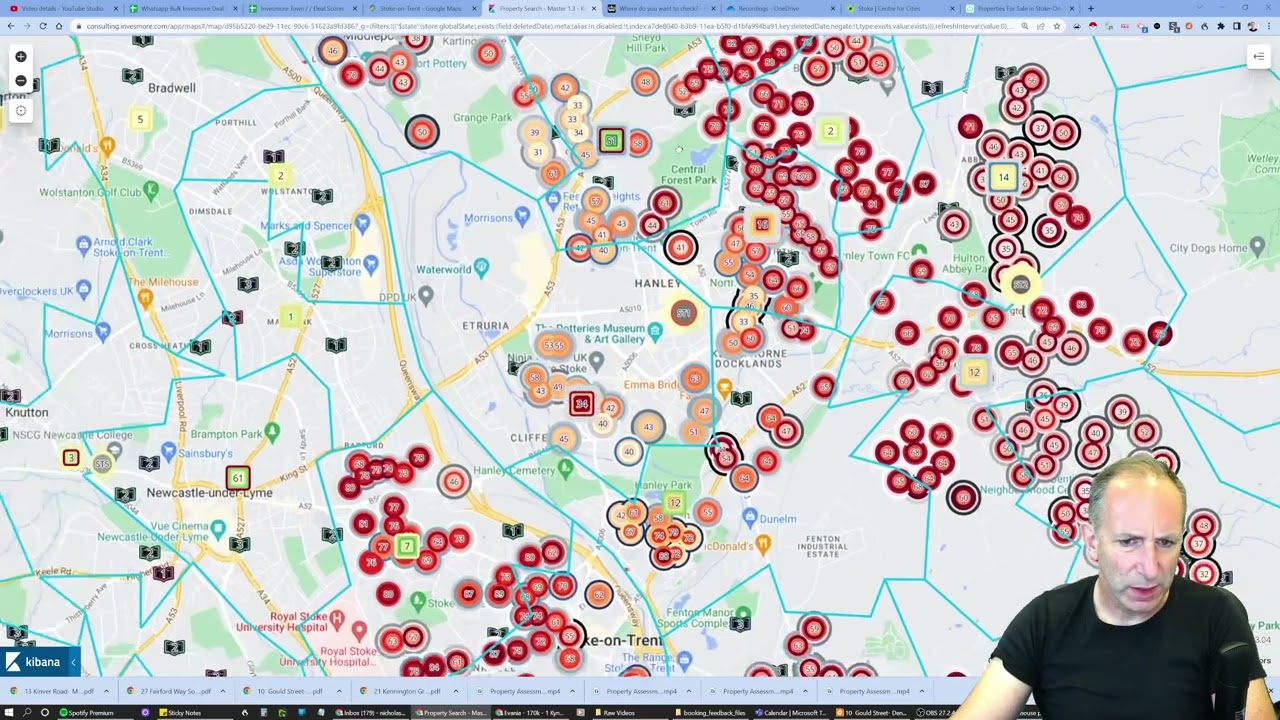Click the Morrisons shopping pin near Etruria
Image resolution: width=1280 pixels, height=720 pixels.
click(x=522, y=216)
